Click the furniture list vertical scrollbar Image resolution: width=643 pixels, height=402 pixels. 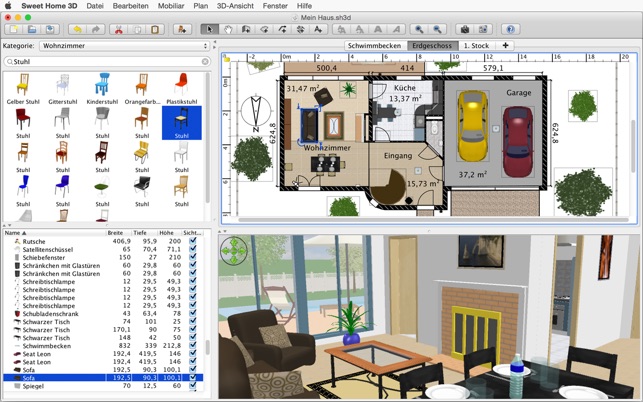(x=207, y=347)
